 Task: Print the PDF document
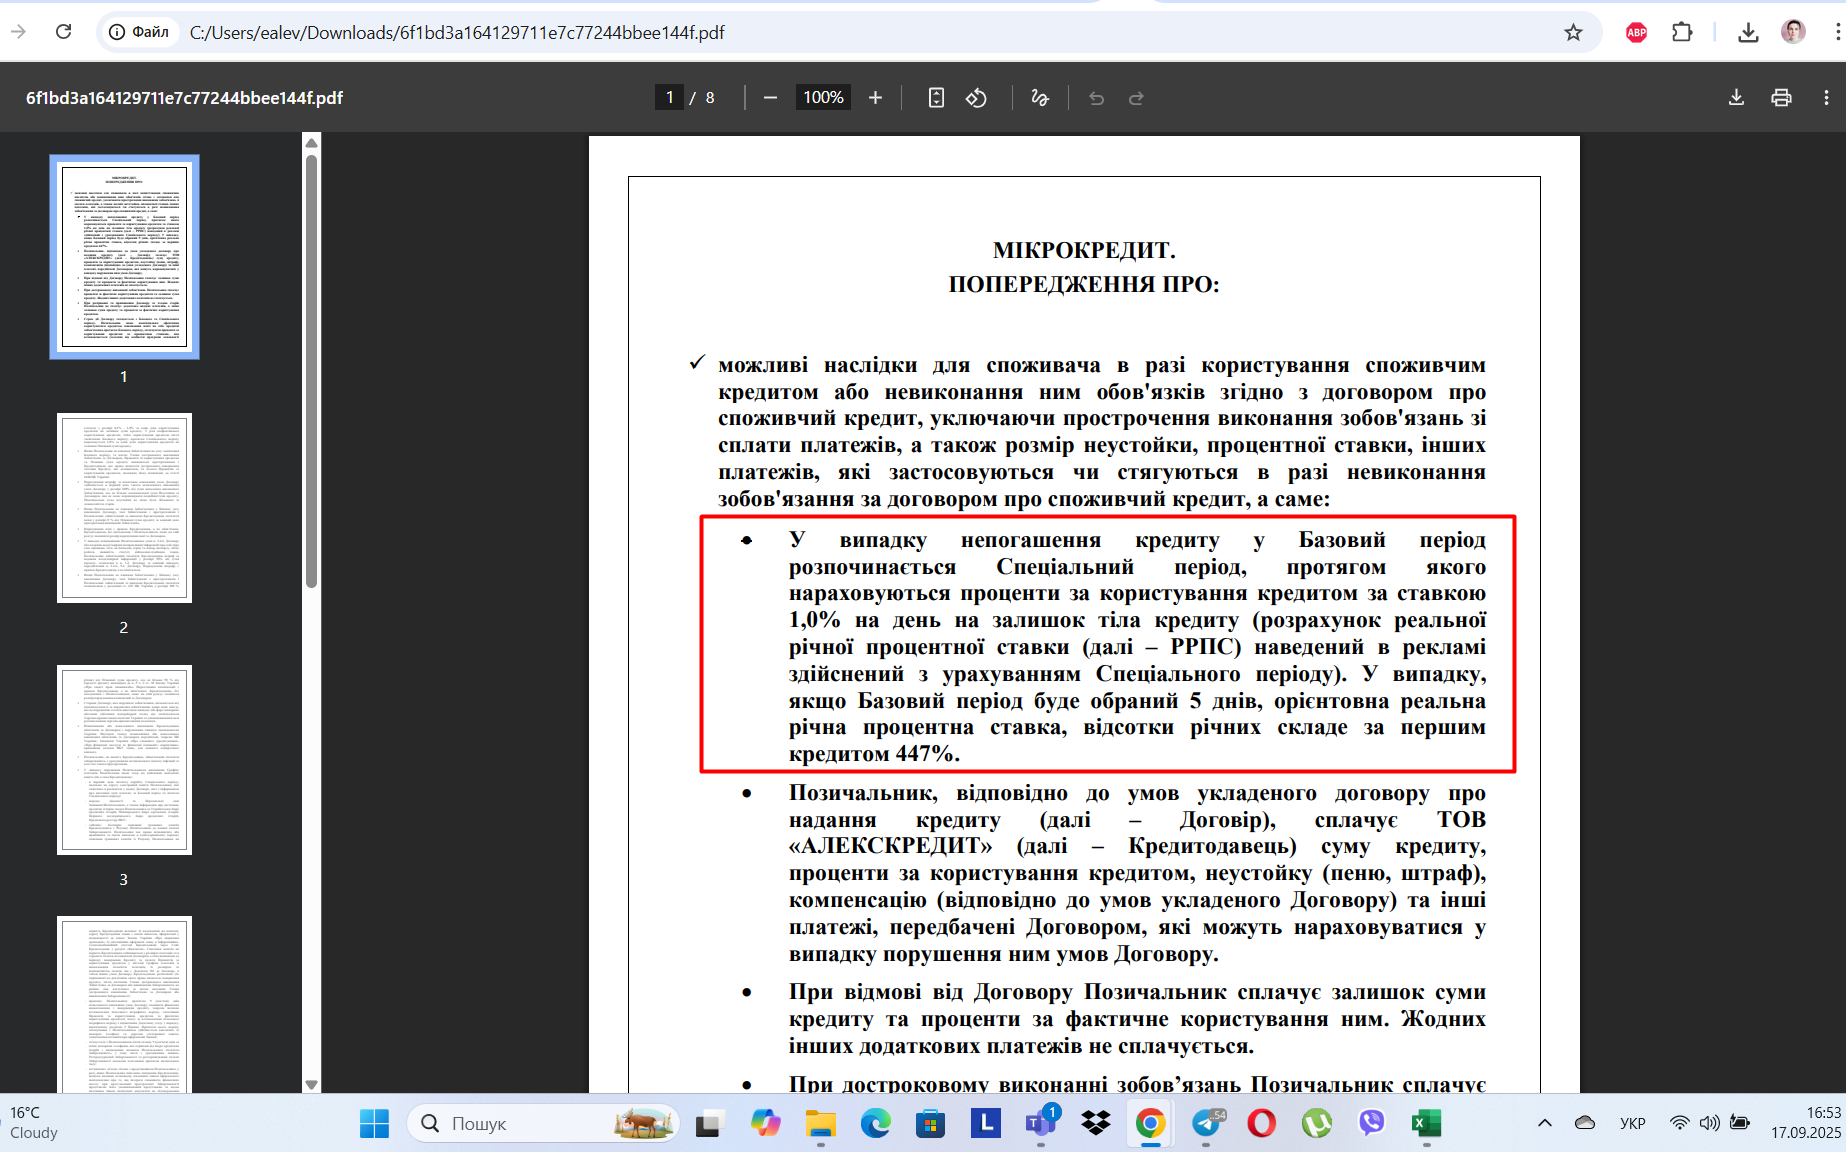(1781, 98)
